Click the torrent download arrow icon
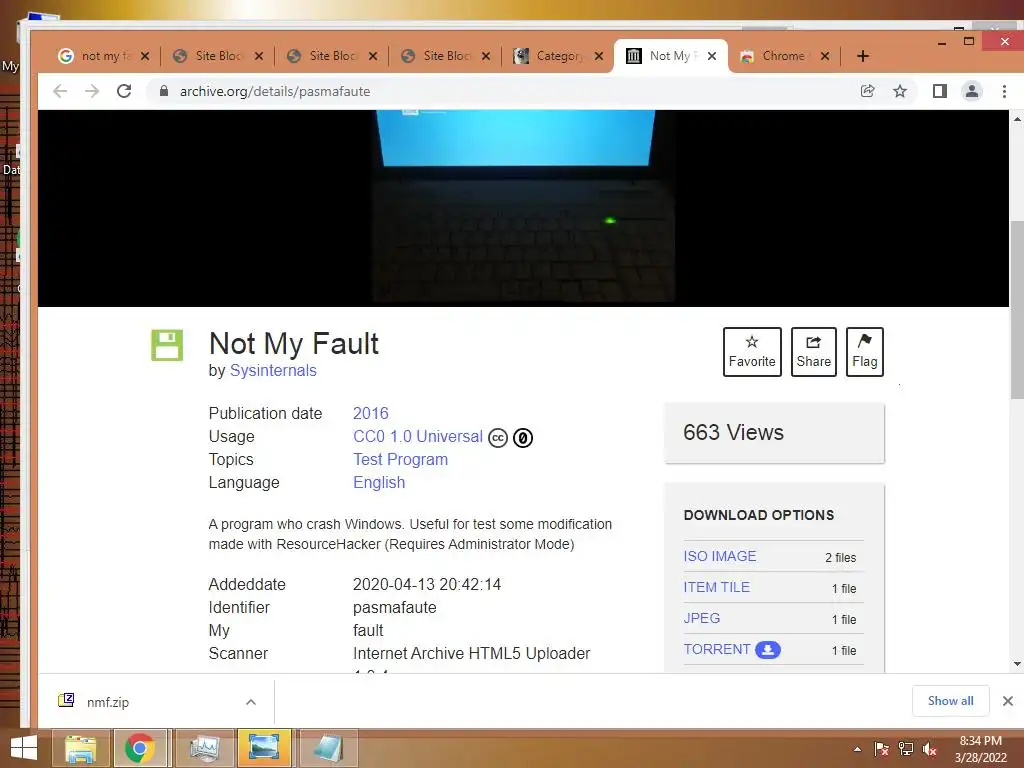Image resolution: width=1024 pixels, height=768 pixels. 768,650
